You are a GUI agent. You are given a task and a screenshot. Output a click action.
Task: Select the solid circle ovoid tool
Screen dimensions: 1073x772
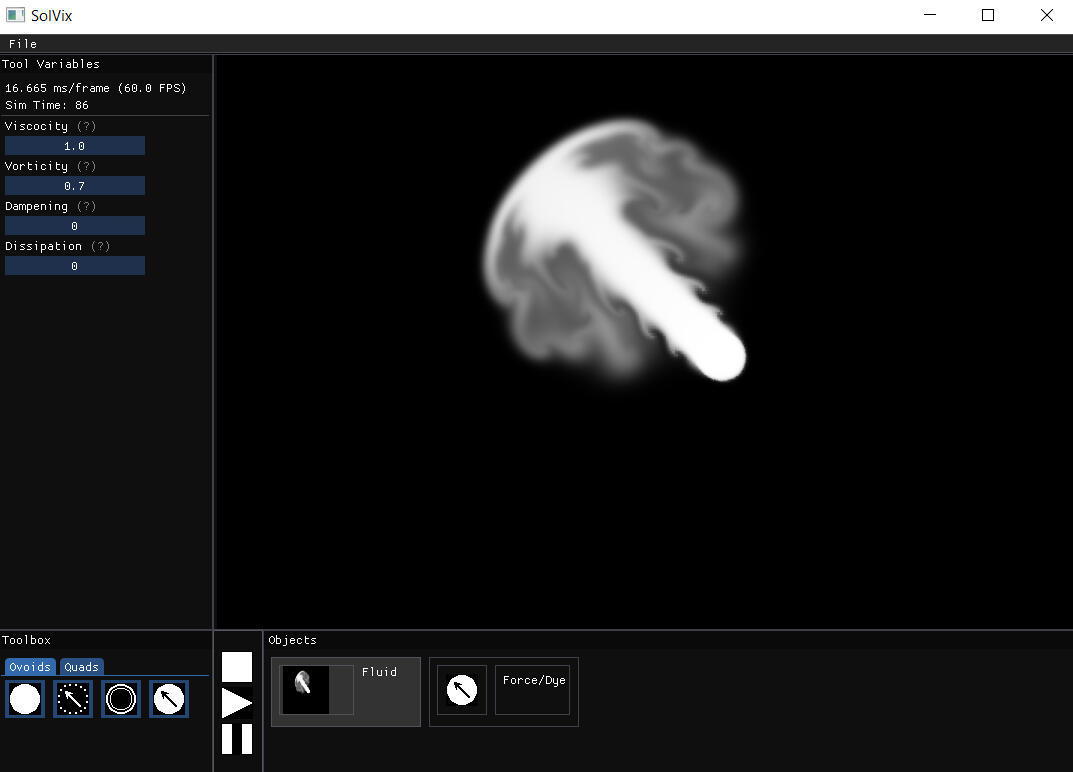[x=25, y=699]
